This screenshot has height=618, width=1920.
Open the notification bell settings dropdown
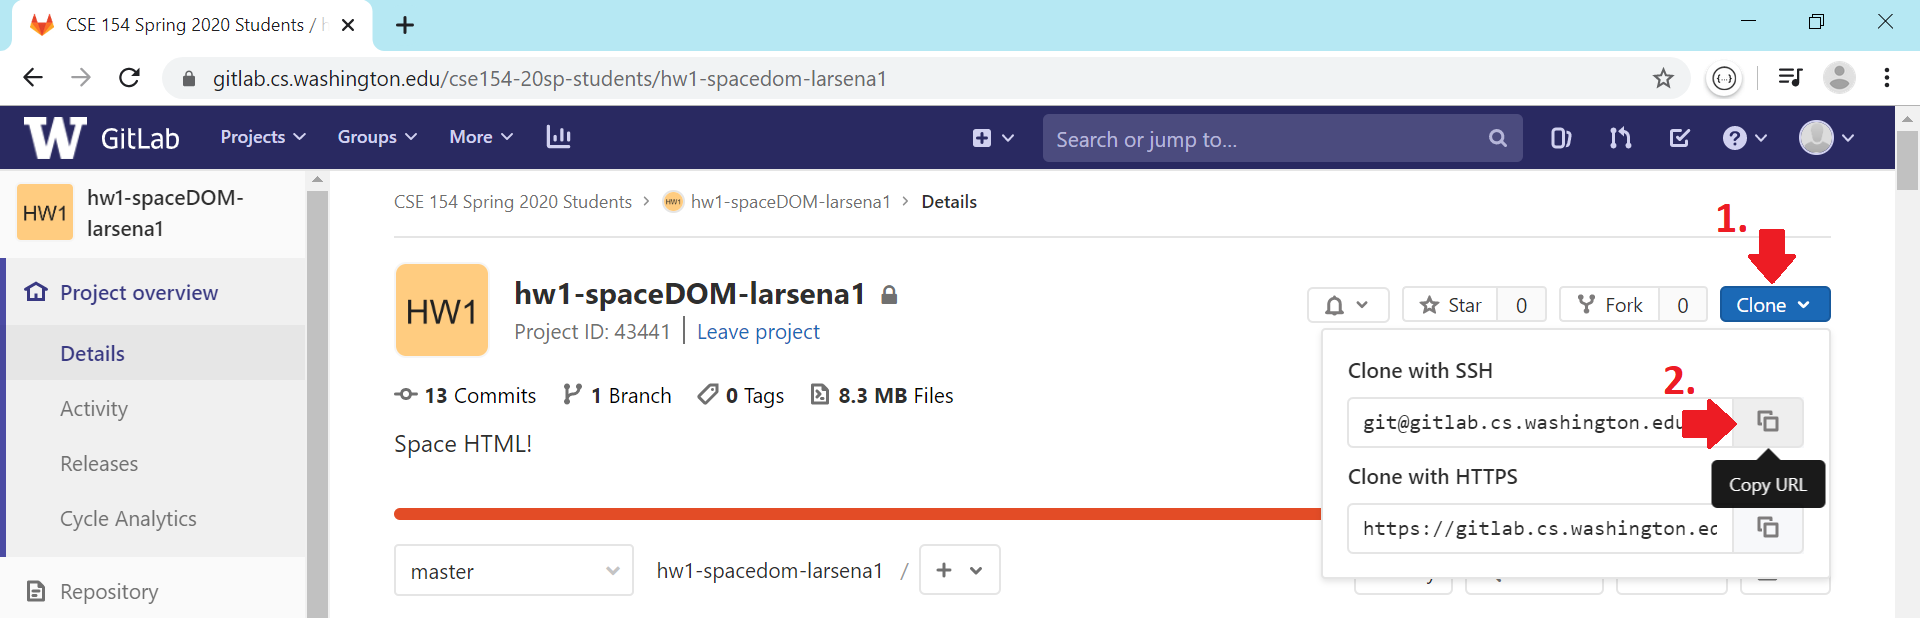pos(1347,305)
